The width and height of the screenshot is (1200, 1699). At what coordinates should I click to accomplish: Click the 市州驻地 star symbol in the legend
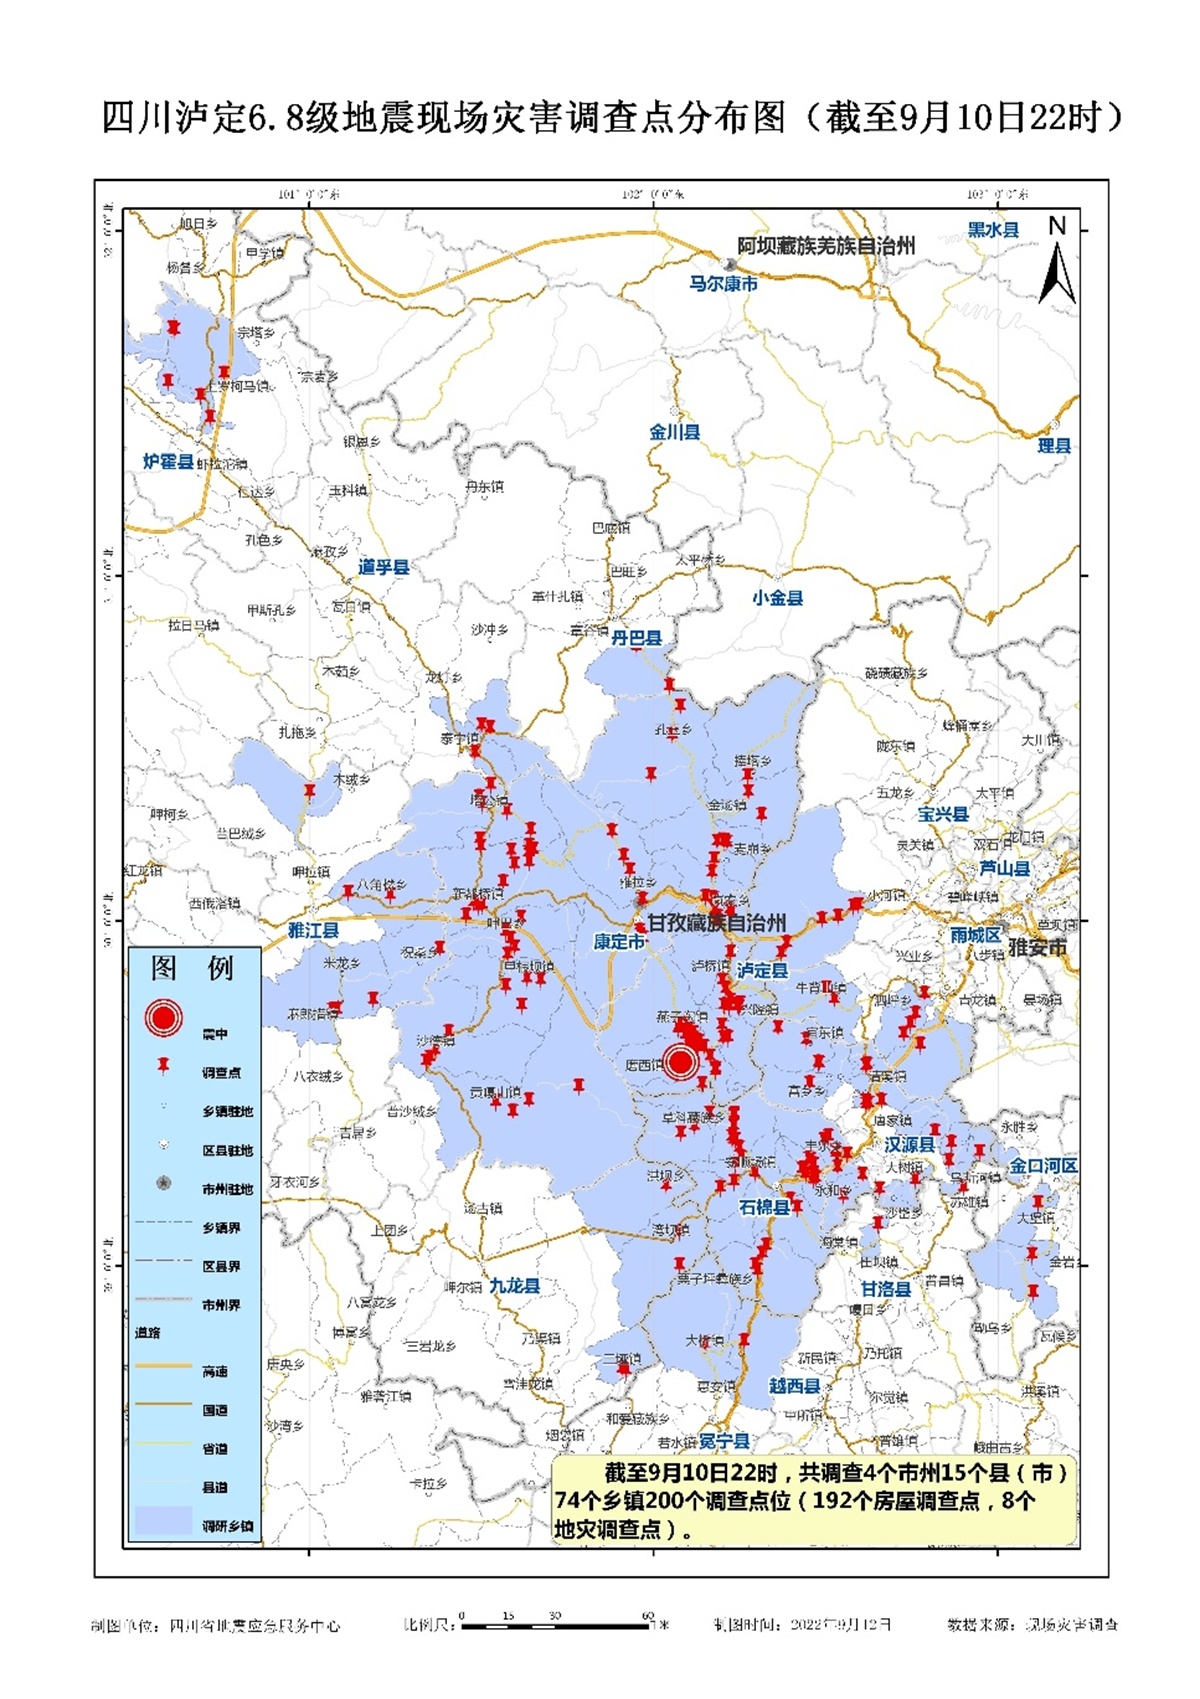164,1184
